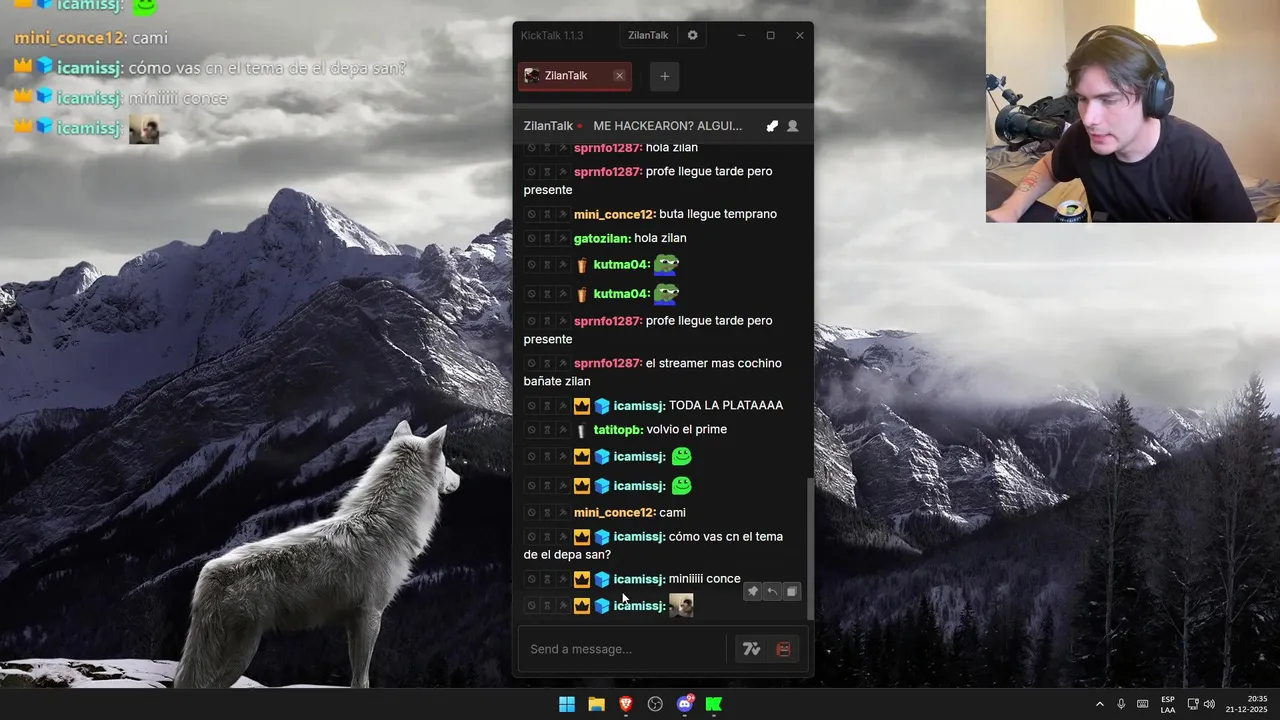Screen dimensions: 1280x720
Task: Close the ZilanTalk chatroom tab
Action: (x=619, y=76)
